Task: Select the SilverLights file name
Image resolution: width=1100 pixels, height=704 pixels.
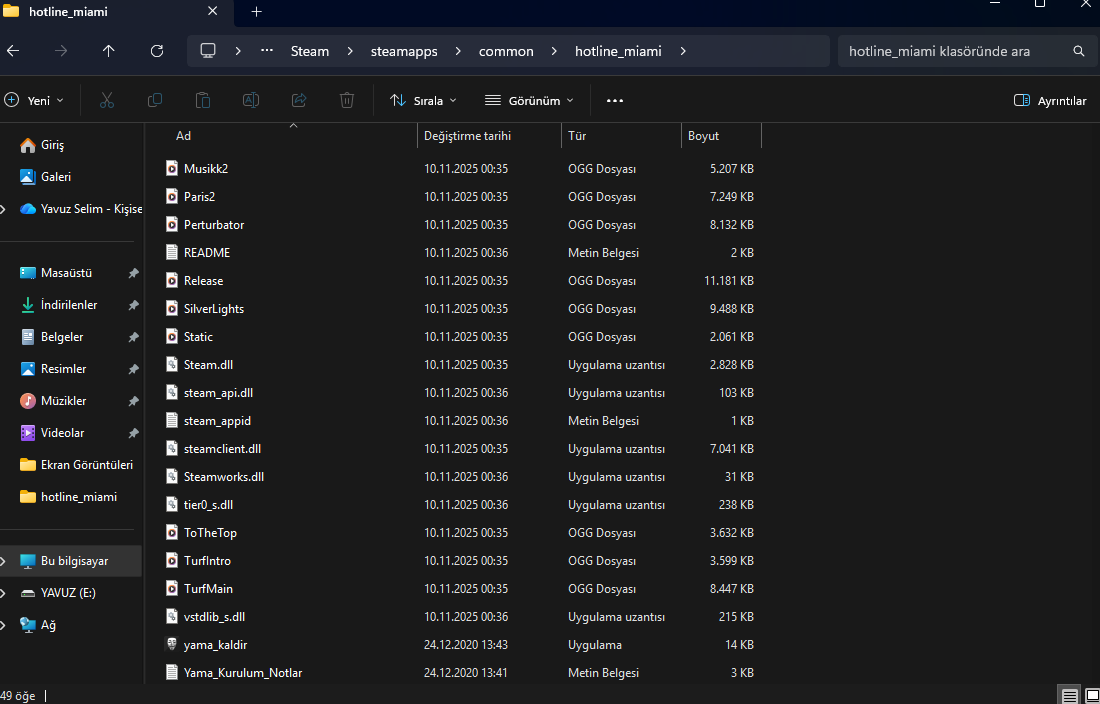Action: point(214,309)
